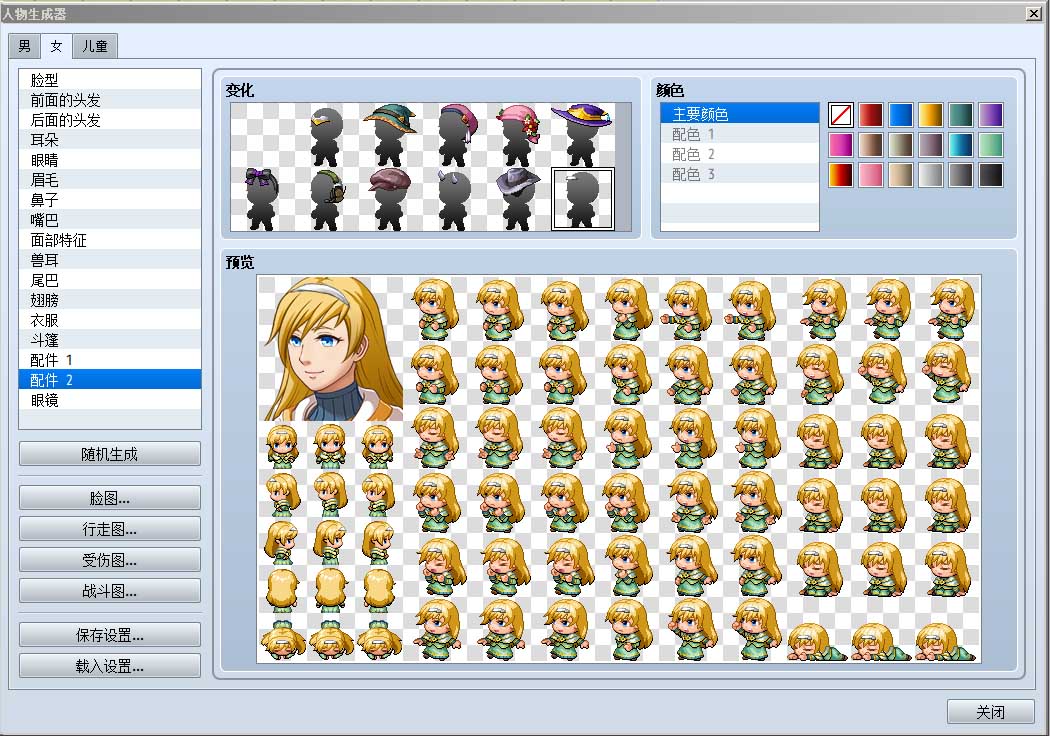Choose 眼镜 in the parts list
1050x736 pixels.
point(110,400)
